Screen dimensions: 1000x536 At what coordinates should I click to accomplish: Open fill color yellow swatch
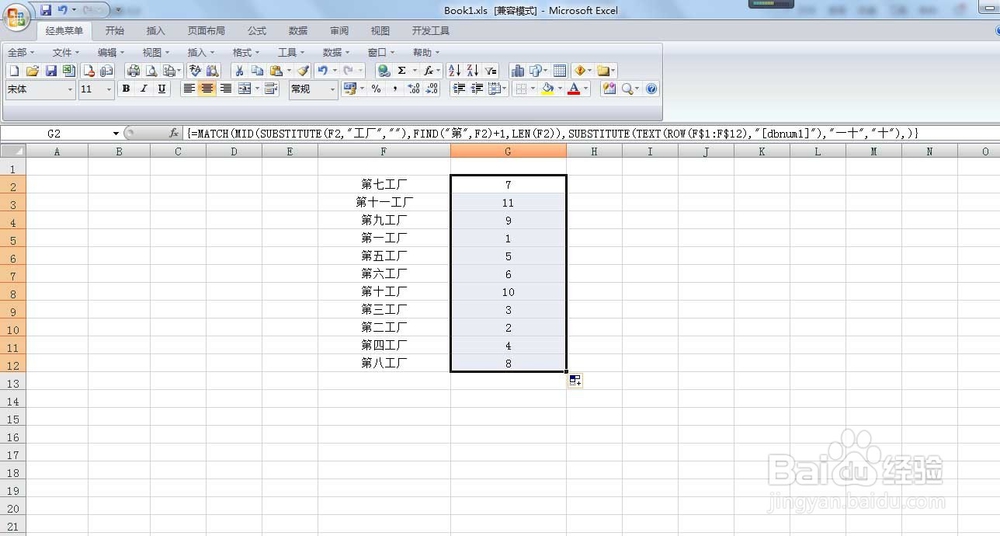(547, 89)
